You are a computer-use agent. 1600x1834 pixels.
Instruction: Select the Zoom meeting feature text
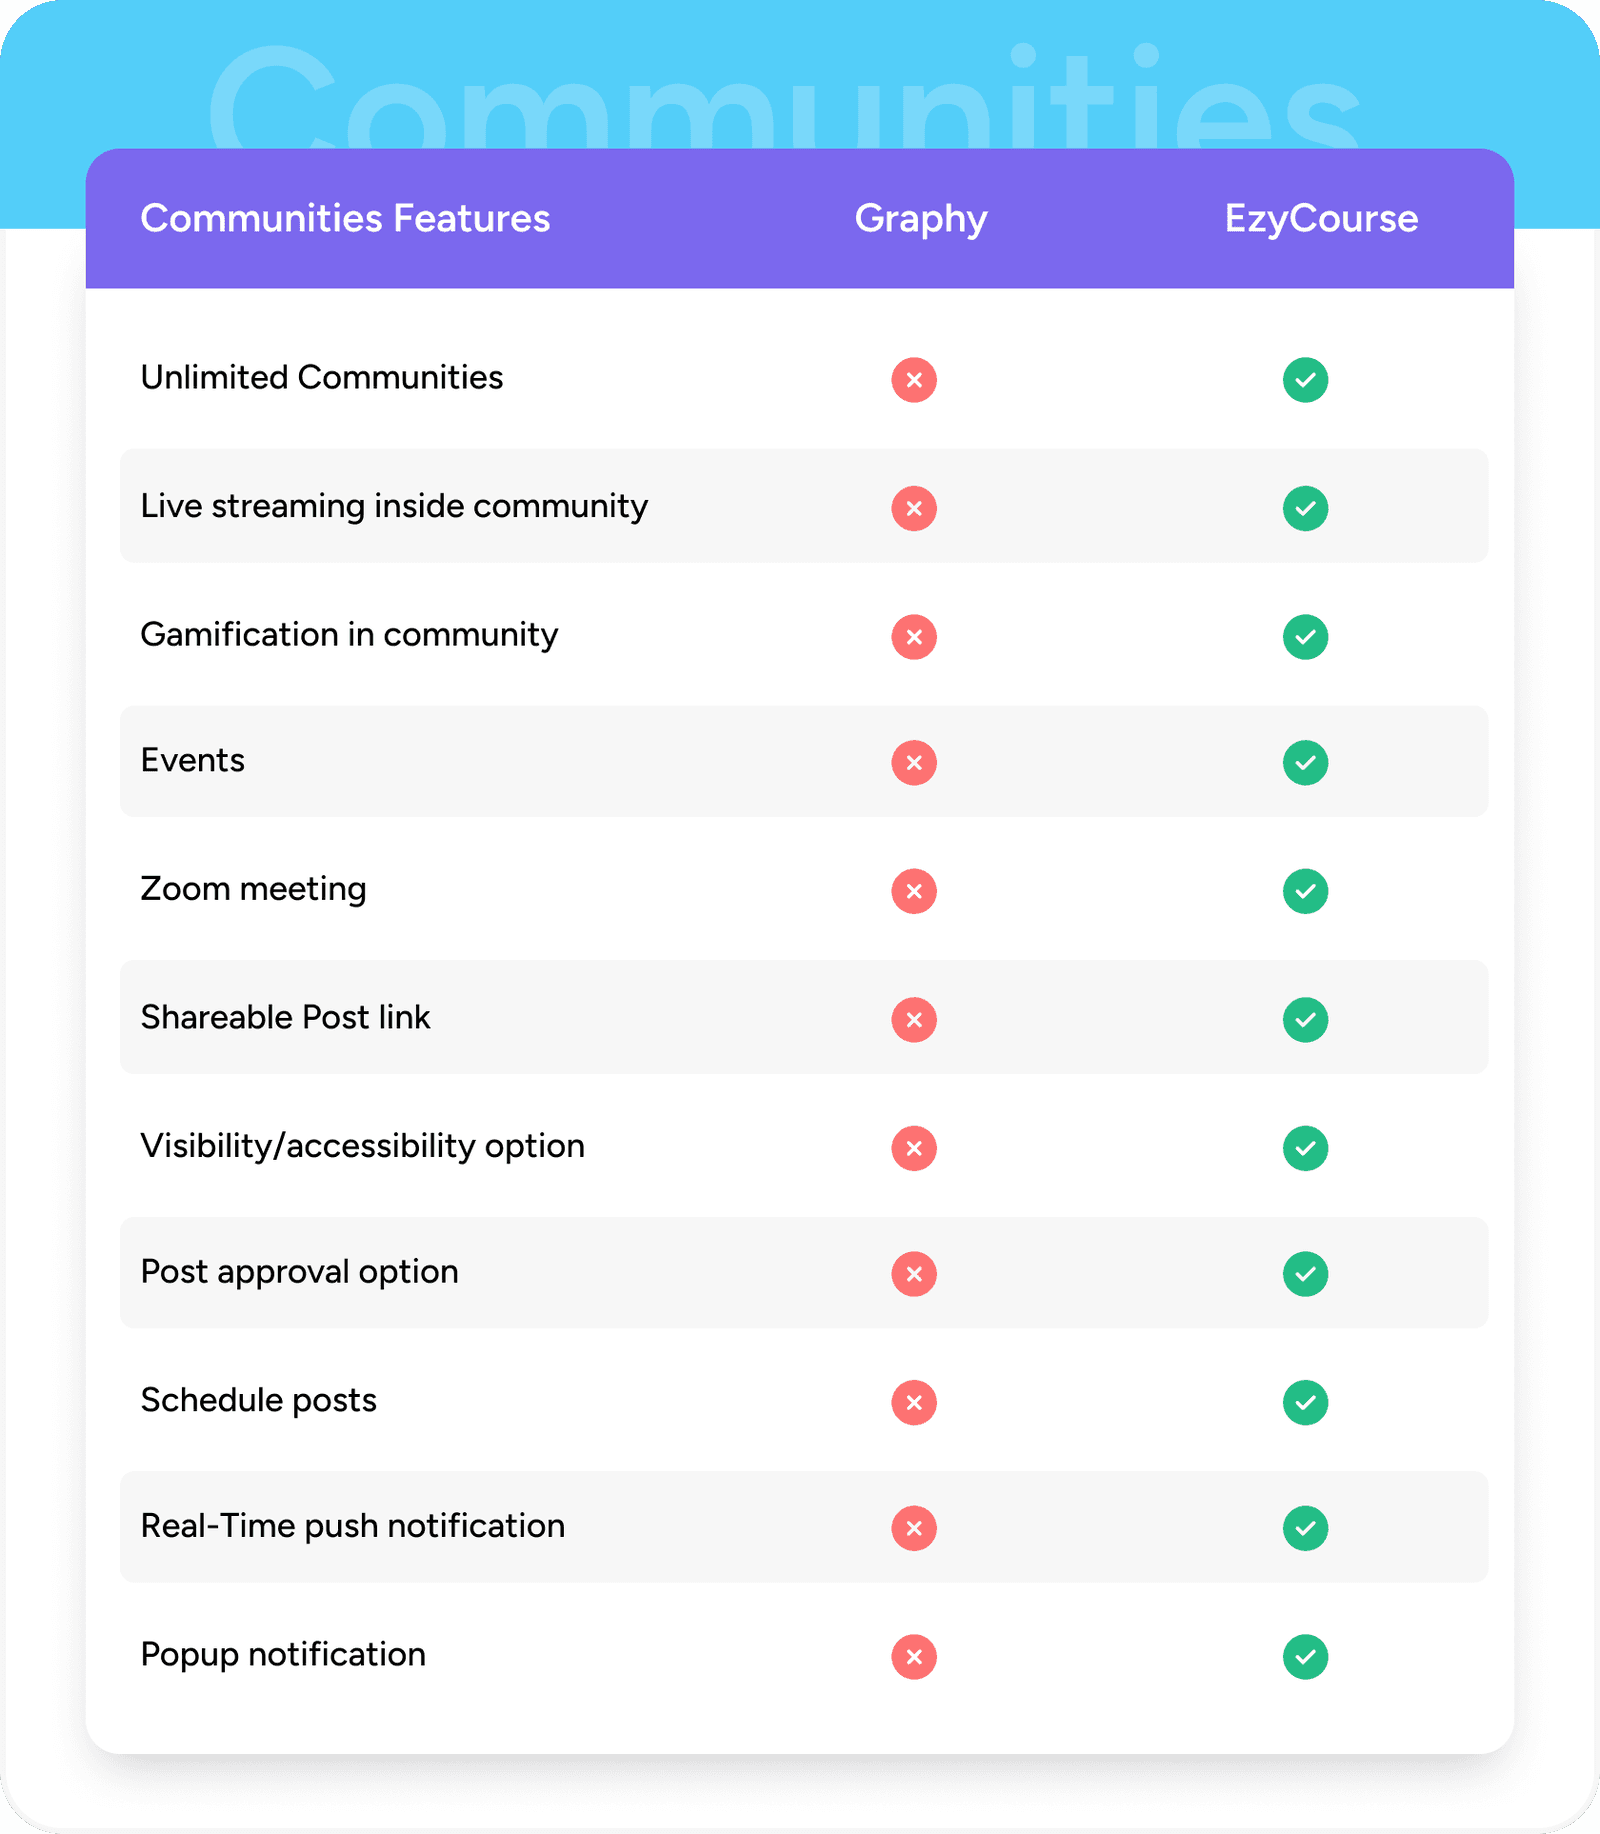click(253, 889)
